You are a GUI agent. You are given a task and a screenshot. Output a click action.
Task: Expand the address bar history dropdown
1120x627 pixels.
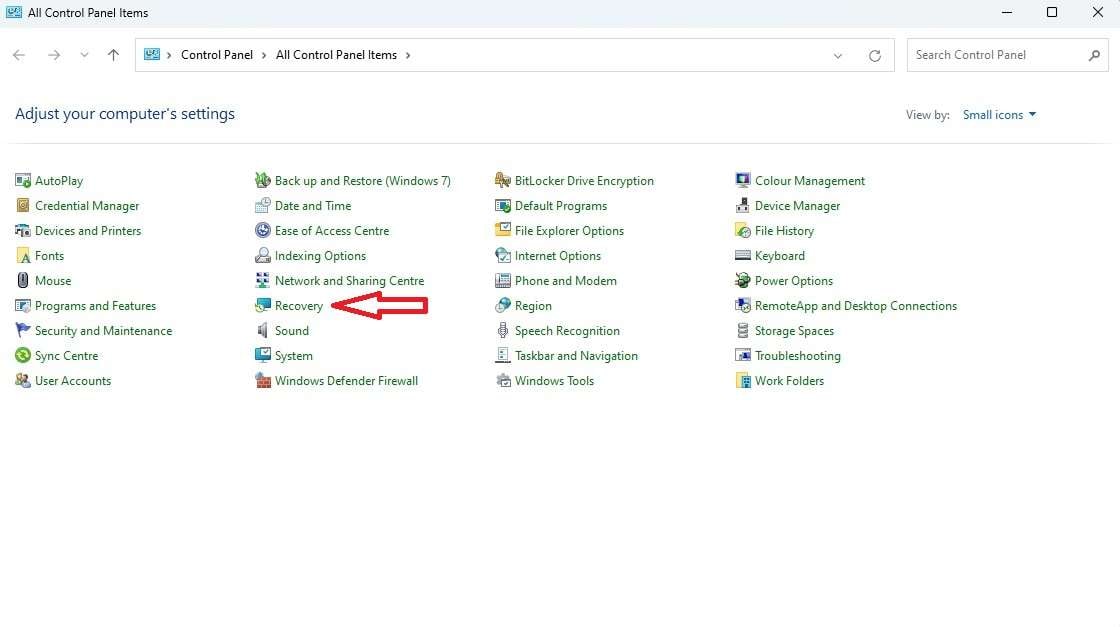838,56
